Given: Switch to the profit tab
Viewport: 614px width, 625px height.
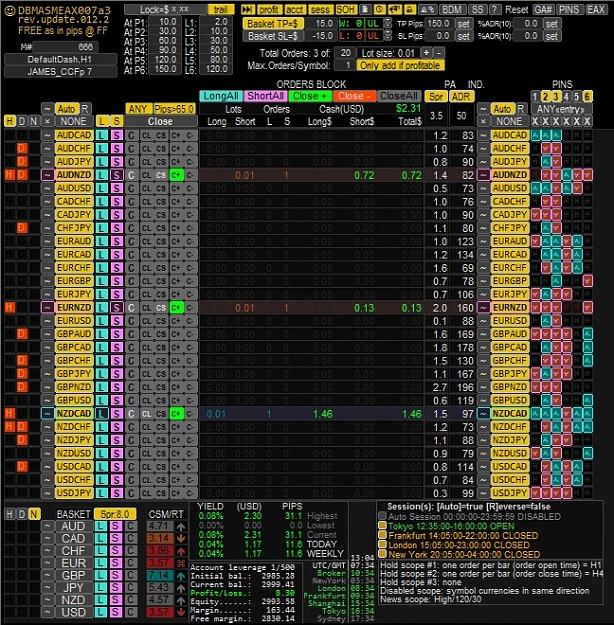Looking at the screenshot, I should (269, 9).
